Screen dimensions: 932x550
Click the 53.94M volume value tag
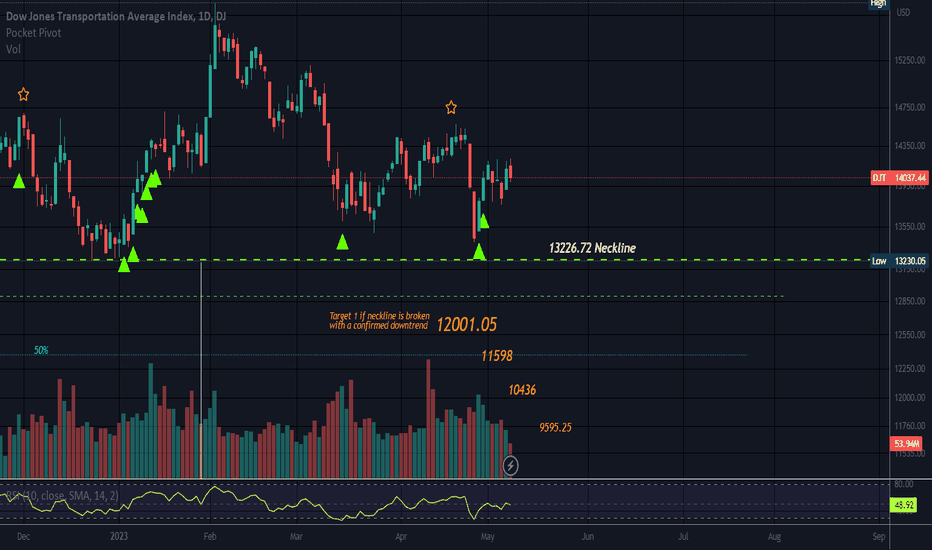click(x=906, y=444)
